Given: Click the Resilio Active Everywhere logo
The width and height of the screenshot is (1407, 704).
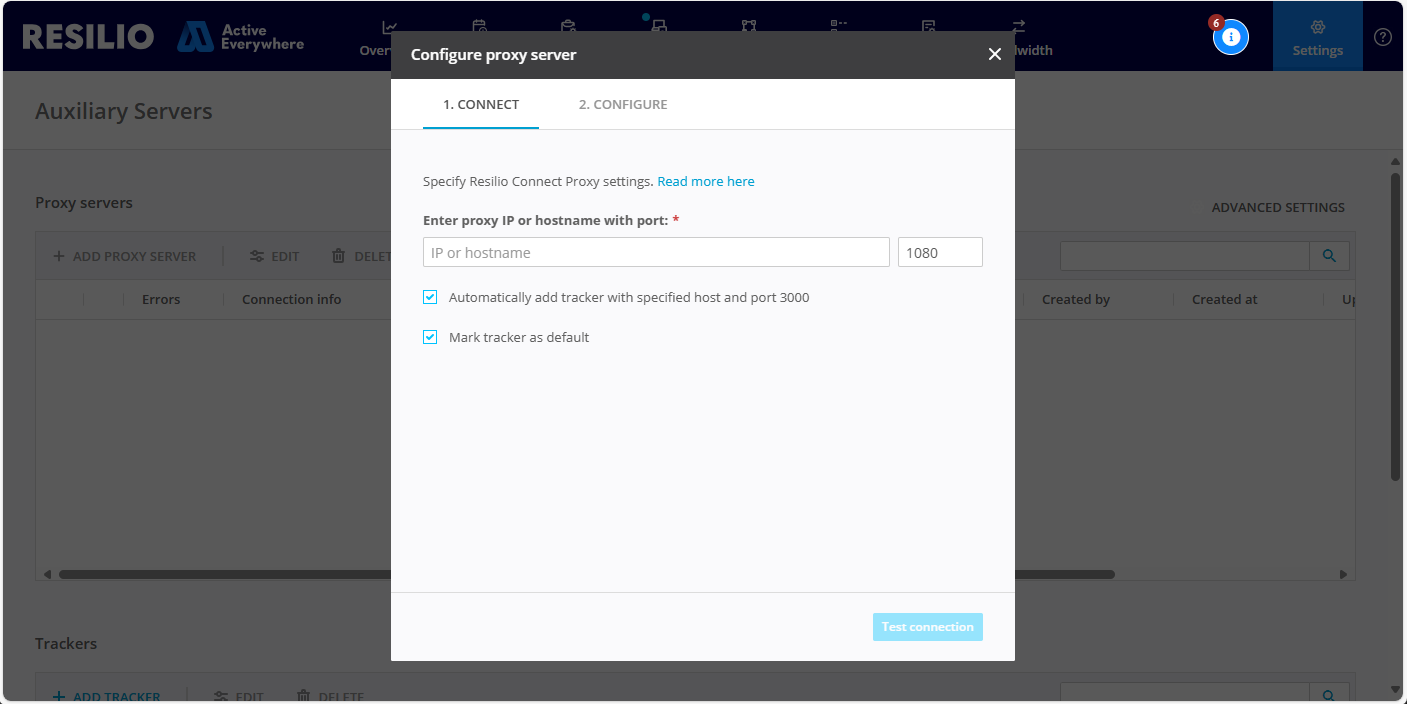Looking at the screenshot, I should point(163,37).
